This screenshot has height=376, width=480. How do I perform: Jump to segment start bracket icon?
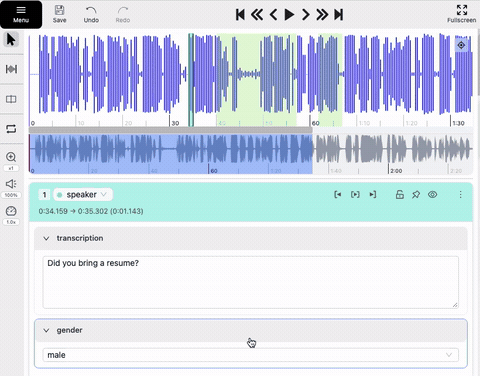pos(337,195)
